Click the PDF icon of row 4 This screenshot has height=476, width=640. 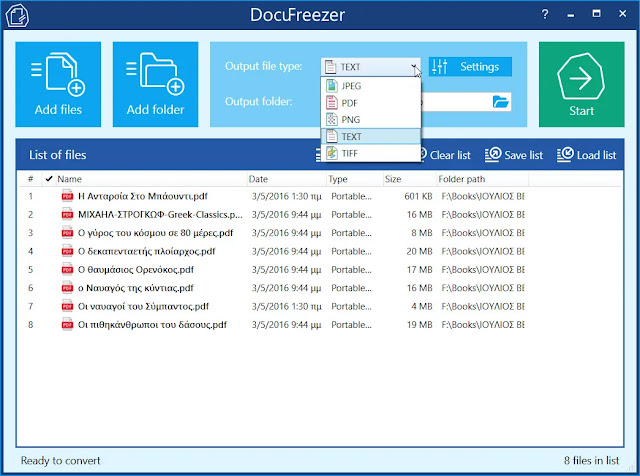(67, 251)
